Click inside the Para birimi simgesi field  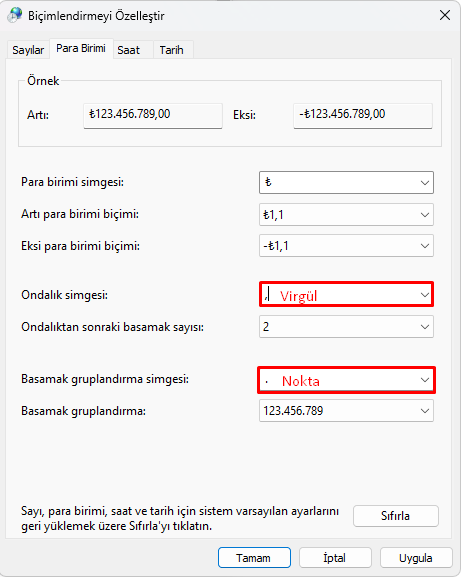[339, 183]
